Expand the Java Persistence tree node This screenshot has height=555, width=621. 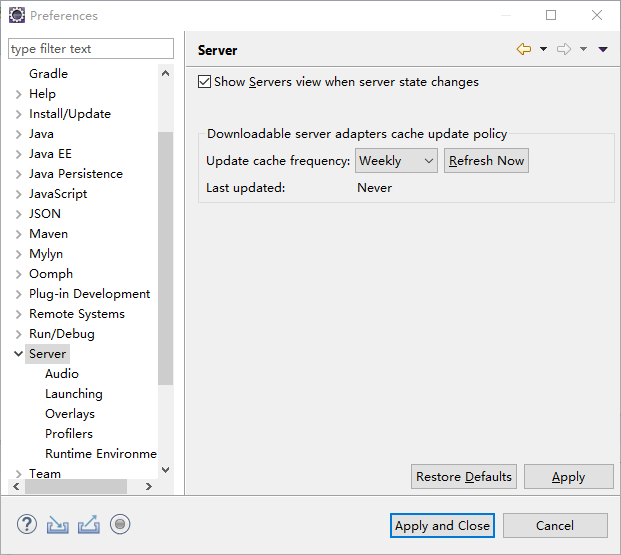(x=18, y=174)
